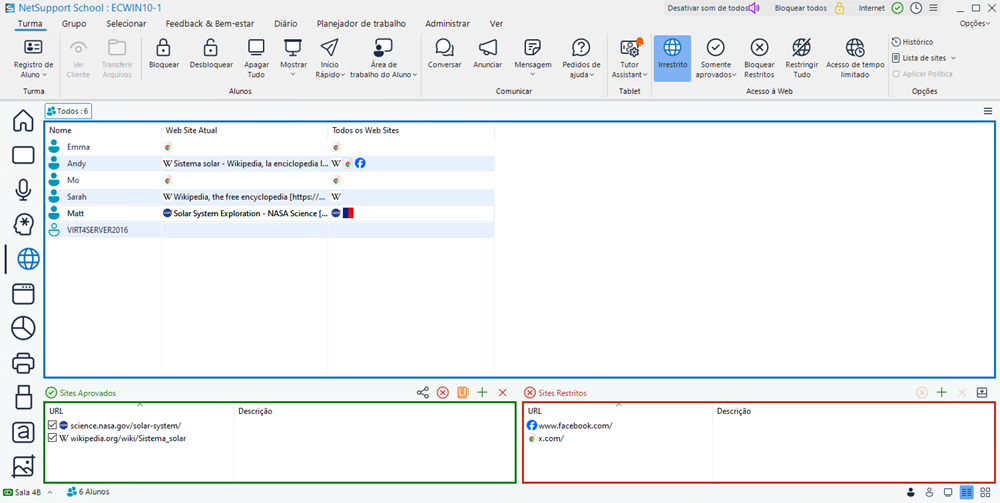Click Bloquear Restritos web access icon
Image resolution: width=1000 pixels, height=503 pixels.
(759, 48)
